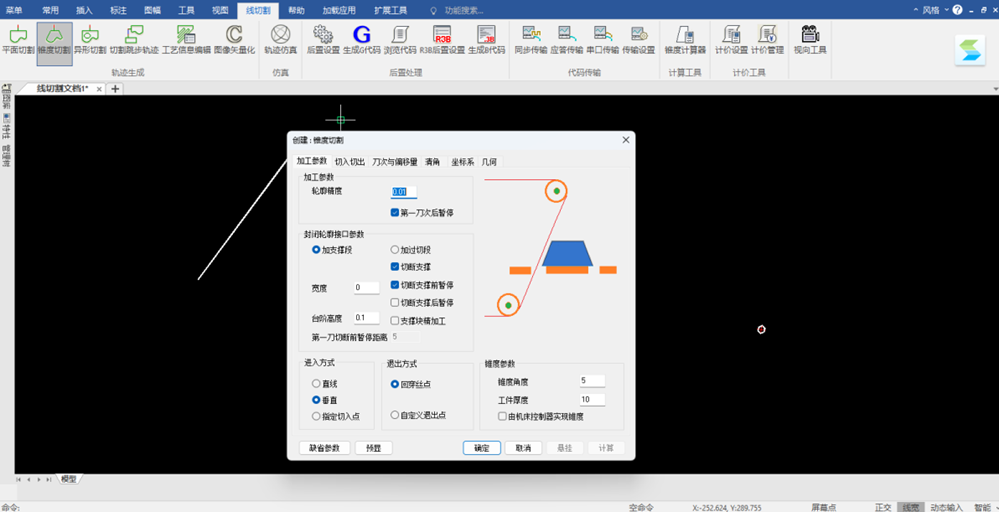Switch to 清角 dialog tab
Image resolution: width=999 pixels, height=512 pixels.
[433, 162]
